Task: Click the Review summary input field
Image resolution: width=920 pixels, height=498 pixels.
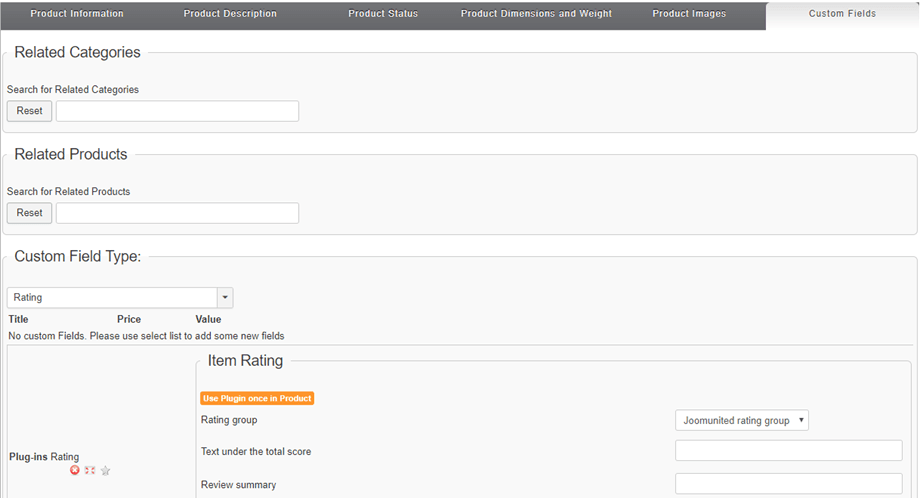Action: [788, 484]
